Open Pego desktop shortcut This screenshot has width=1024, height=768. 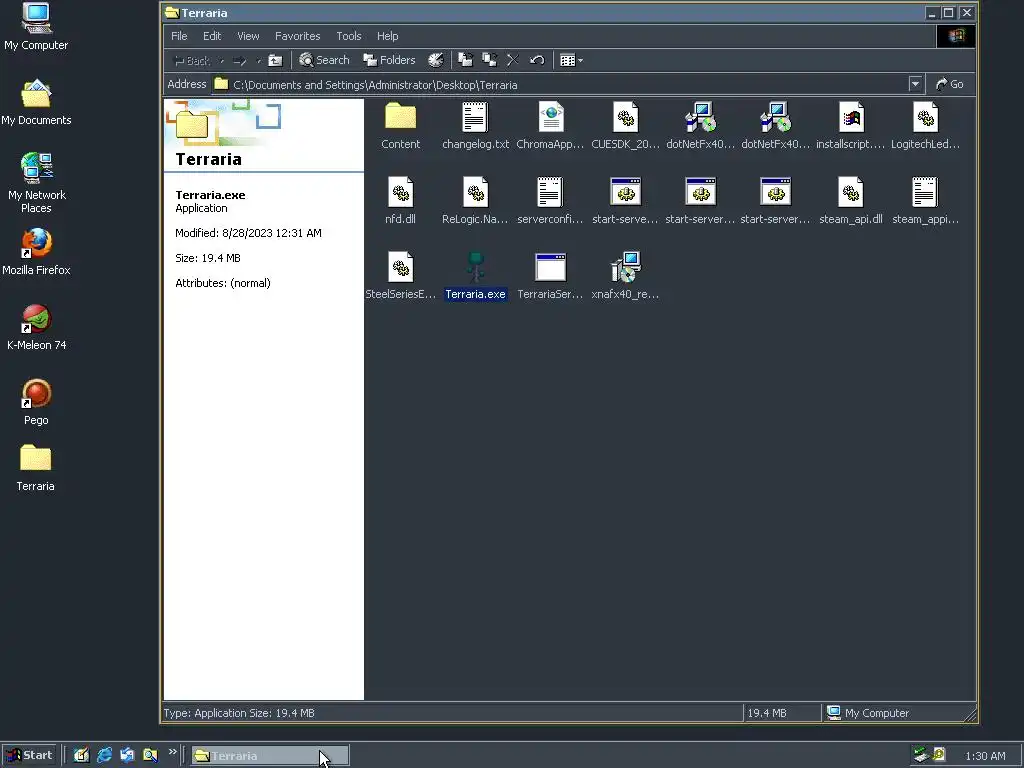[x=36, y=402]
